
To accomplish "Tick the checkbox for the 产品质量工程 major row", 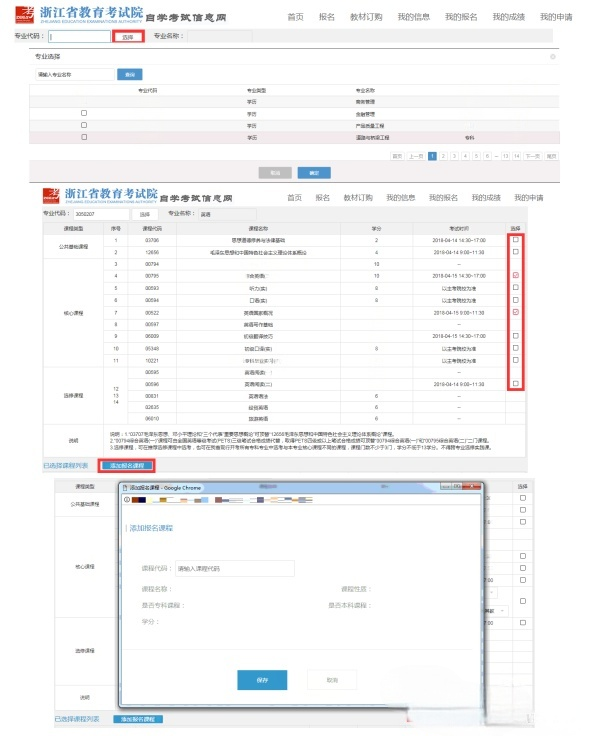I will coord(84,125).
